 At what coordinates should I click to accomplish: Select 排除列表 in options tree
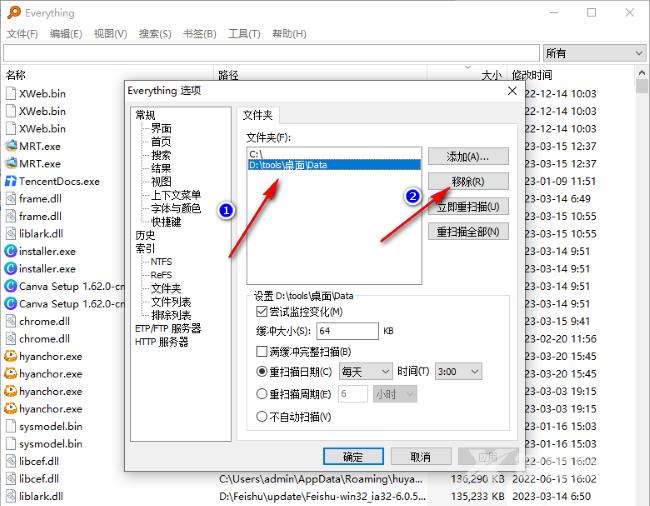click(171, 315)
